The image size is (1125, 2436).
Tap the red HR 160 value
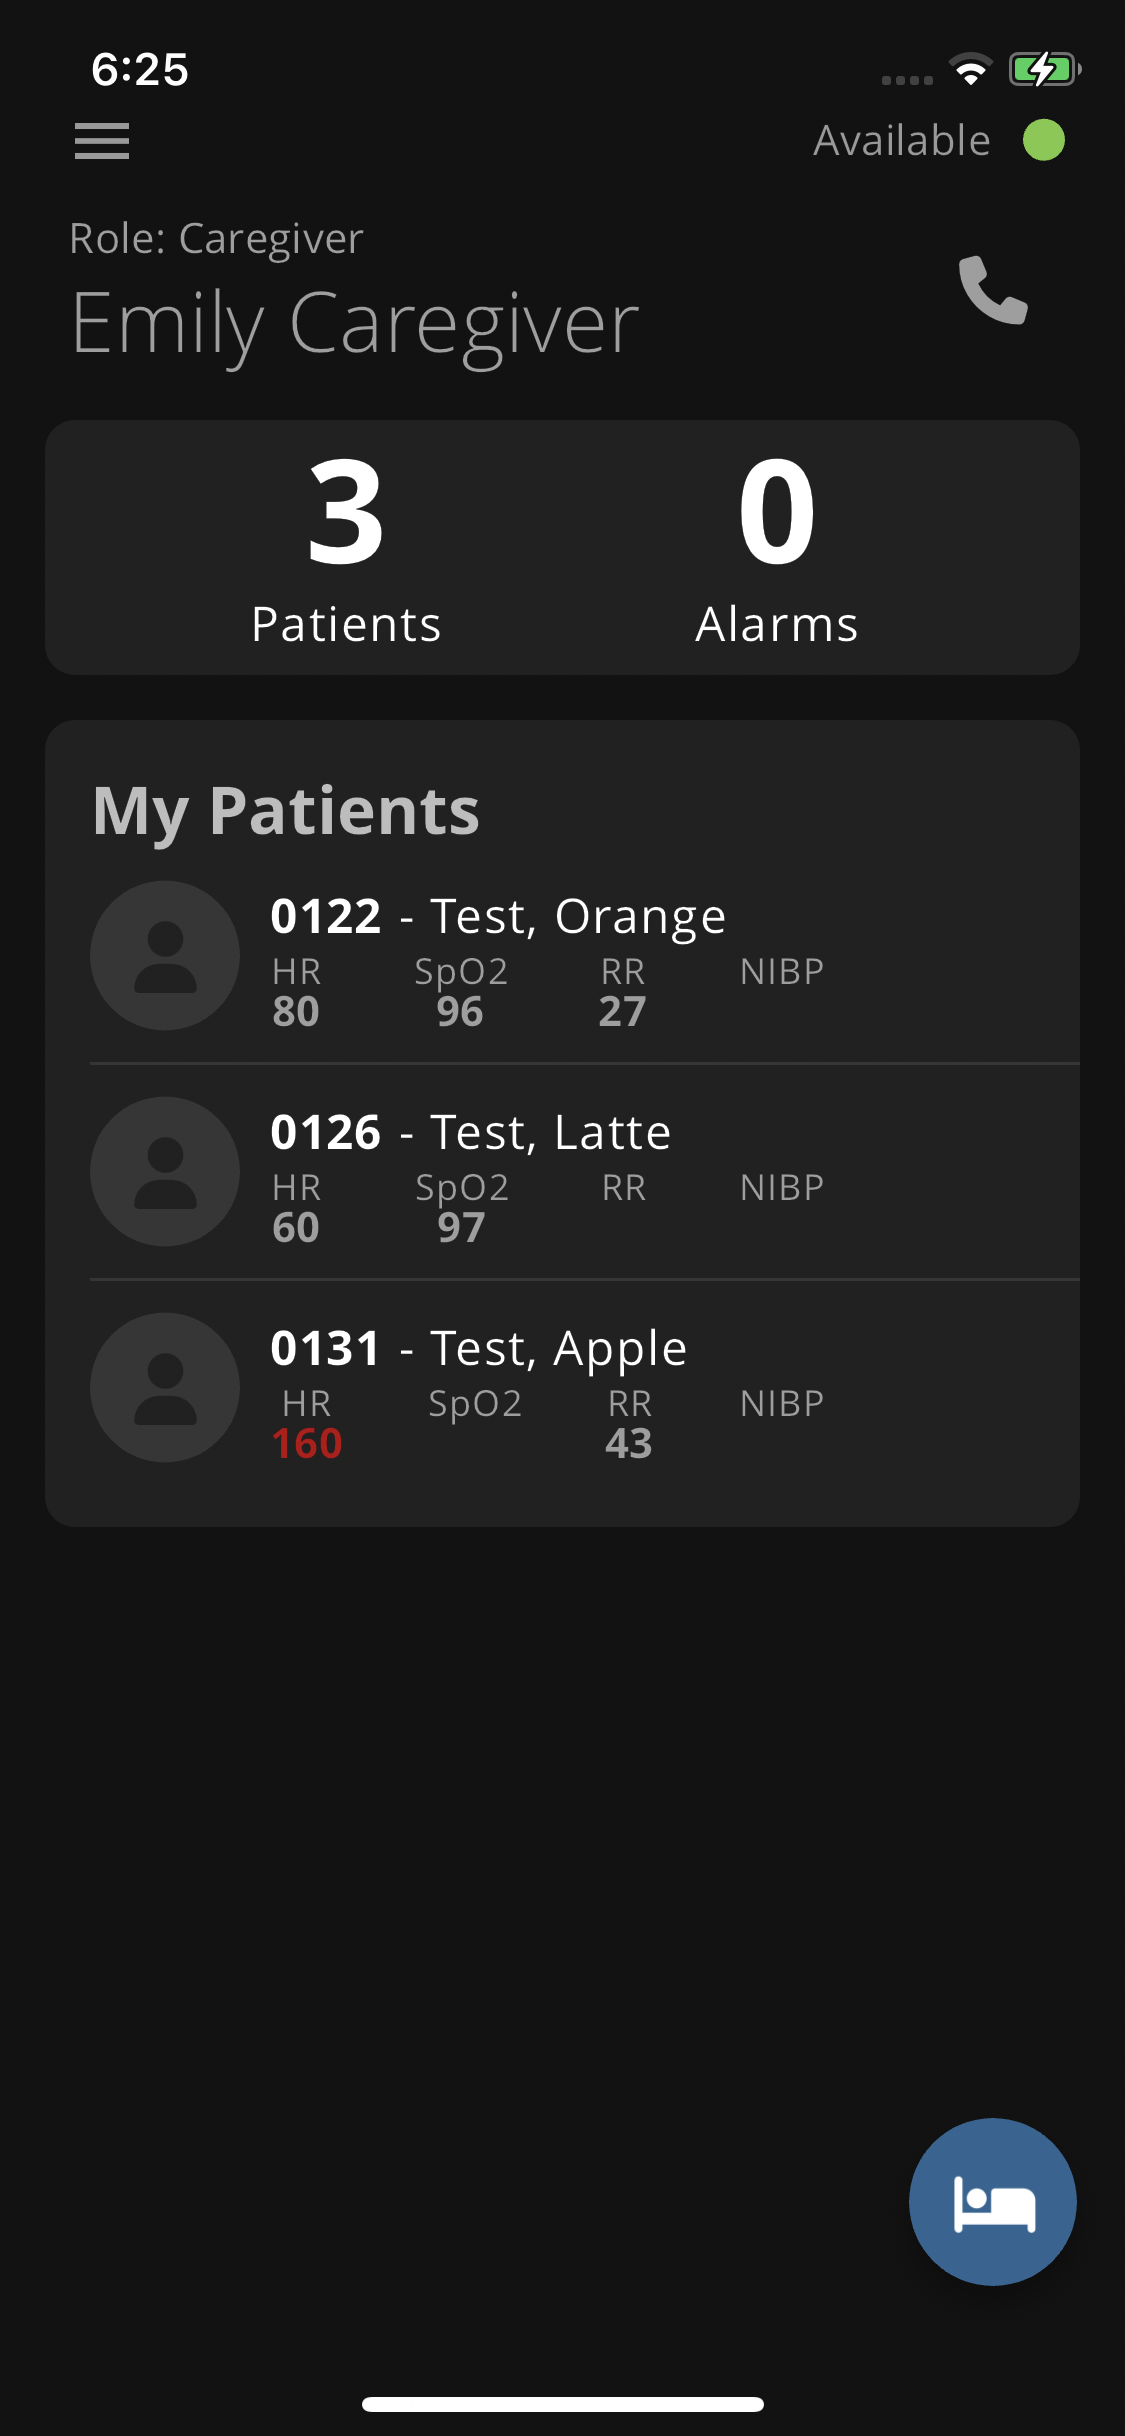(307, 1444)
